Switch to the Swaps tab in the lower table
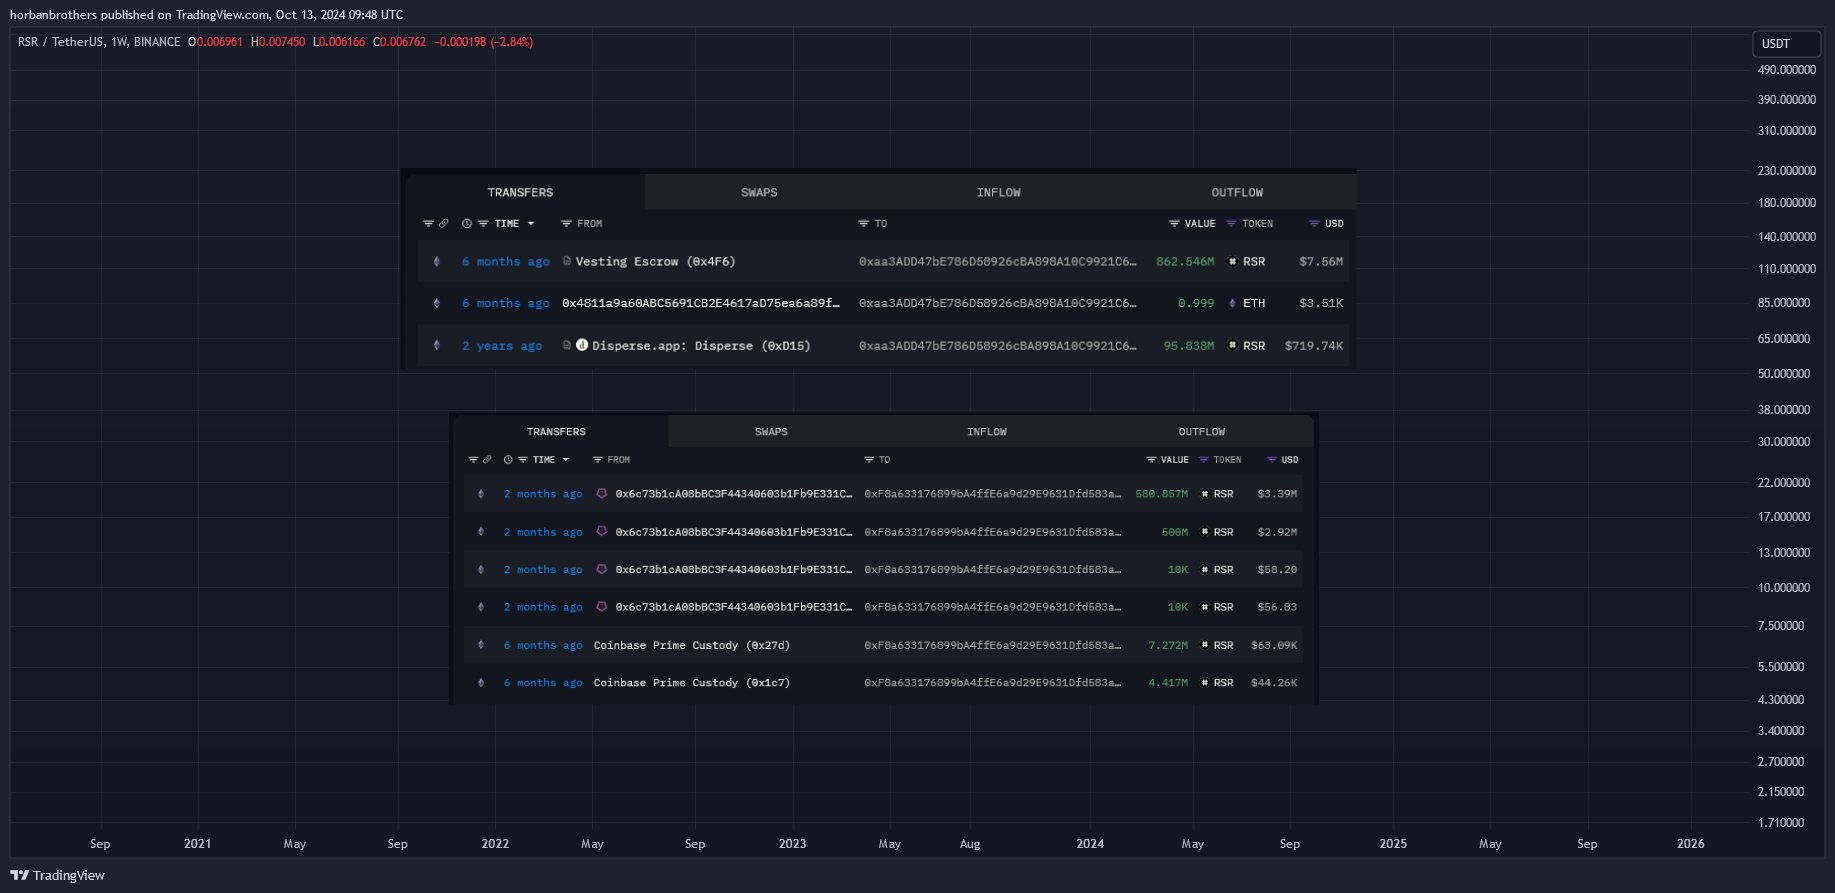Screen dimensions: 1835x893 (x=771, y=432)
